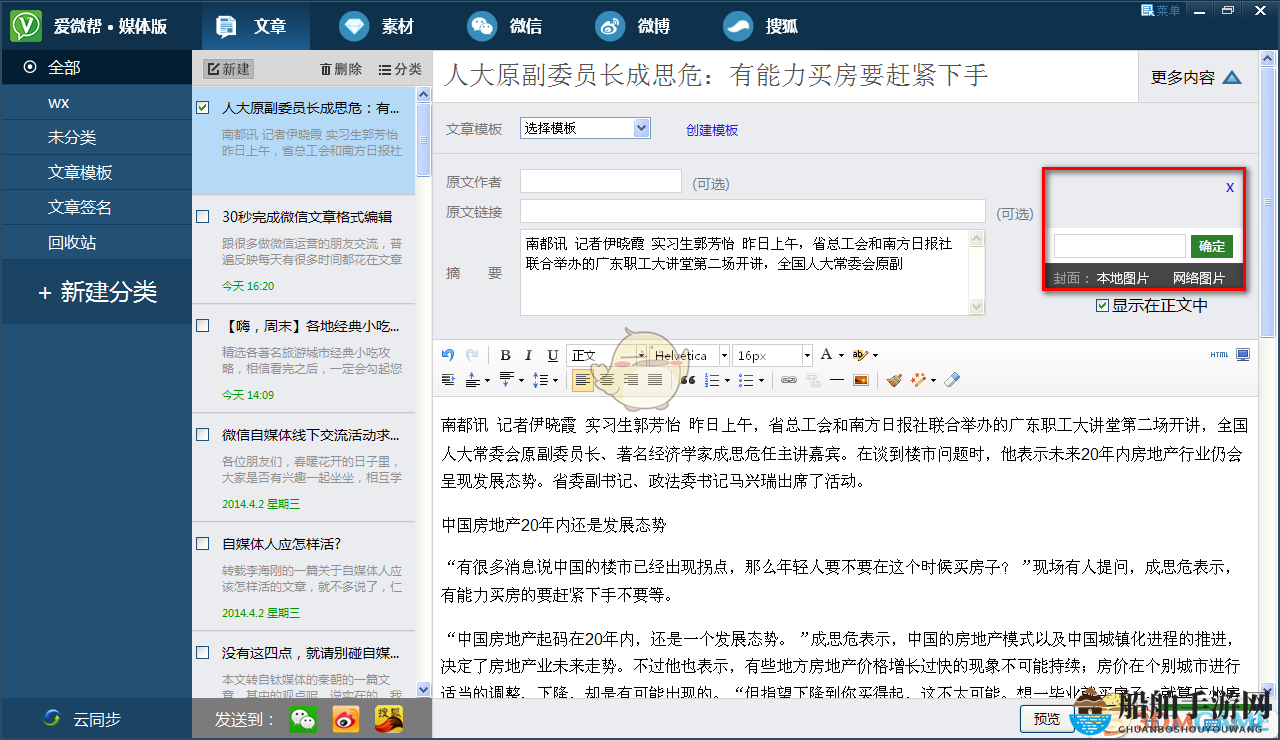
Task: Send article to WeChat icon
Action: [x=303, y=719]
